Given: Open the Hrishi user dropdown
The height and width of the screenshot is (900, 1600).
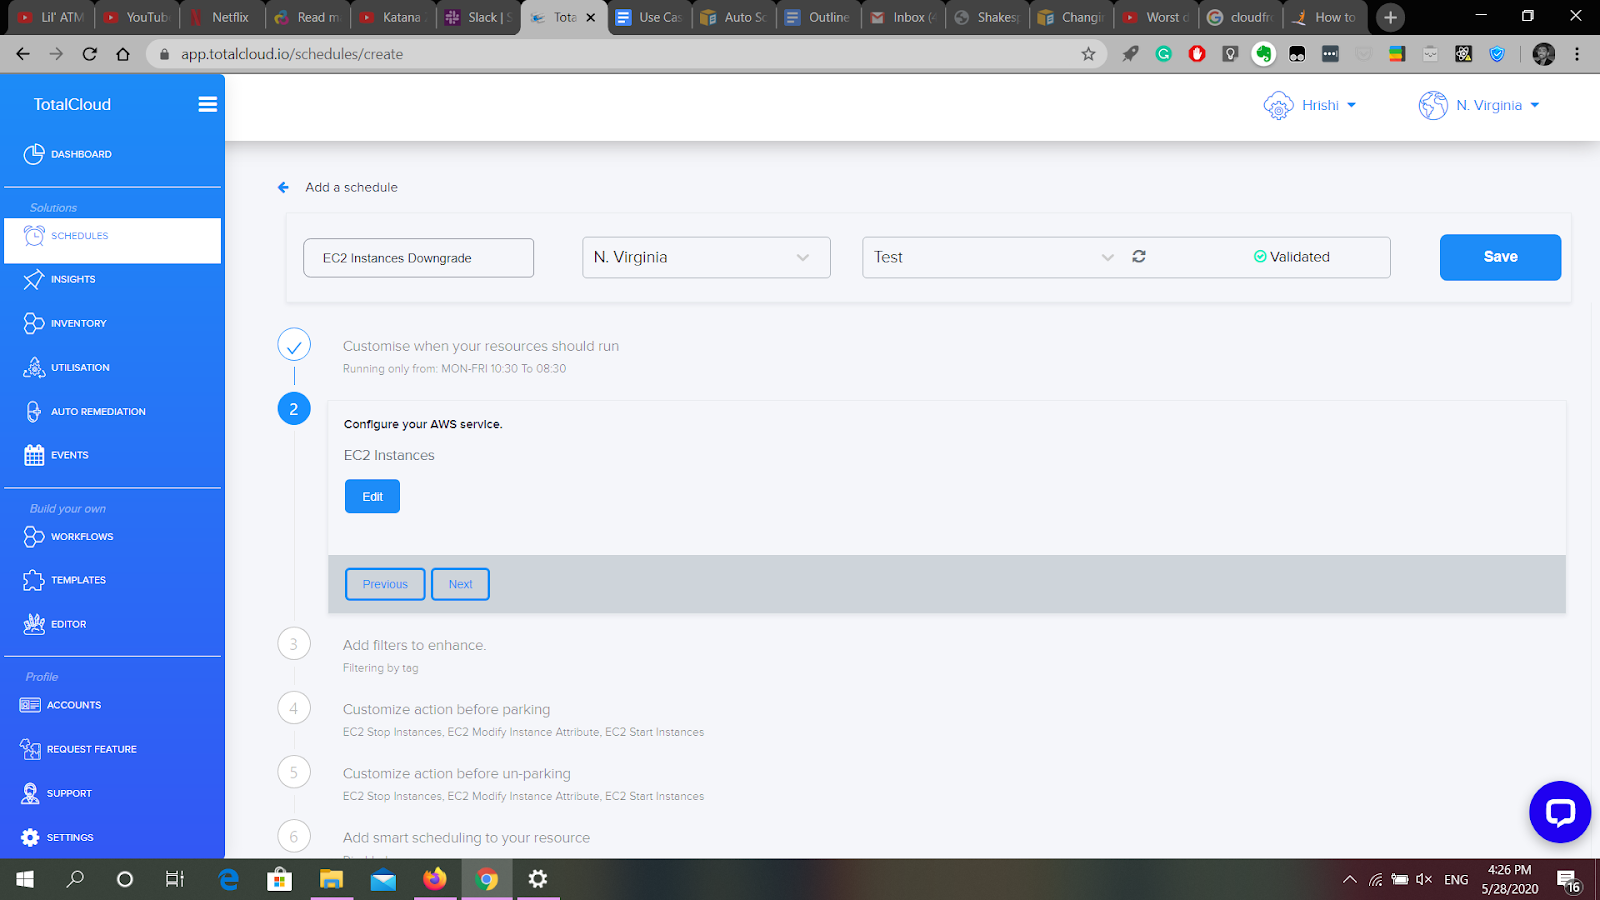Looking at the screenshot, I should (x=1310, y=105).
